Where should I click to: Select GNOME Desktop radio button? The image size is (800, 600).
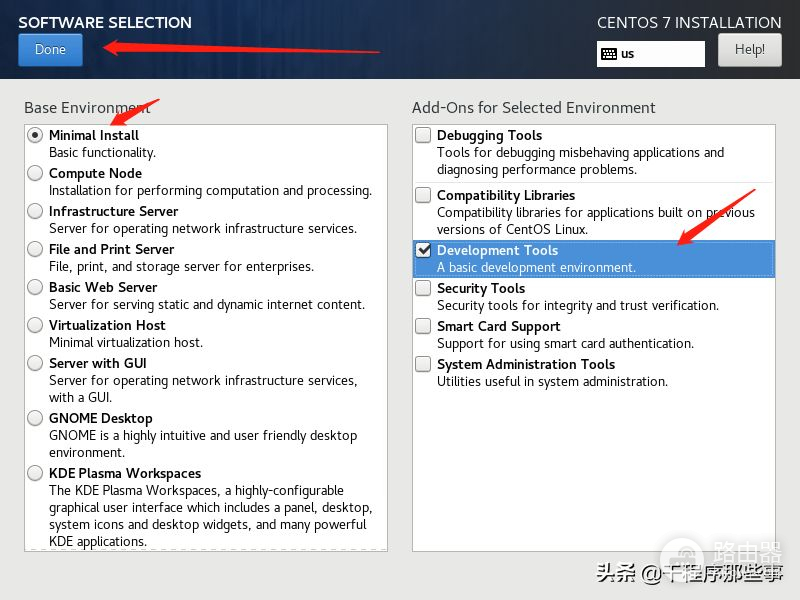click(x=36, y=418)
